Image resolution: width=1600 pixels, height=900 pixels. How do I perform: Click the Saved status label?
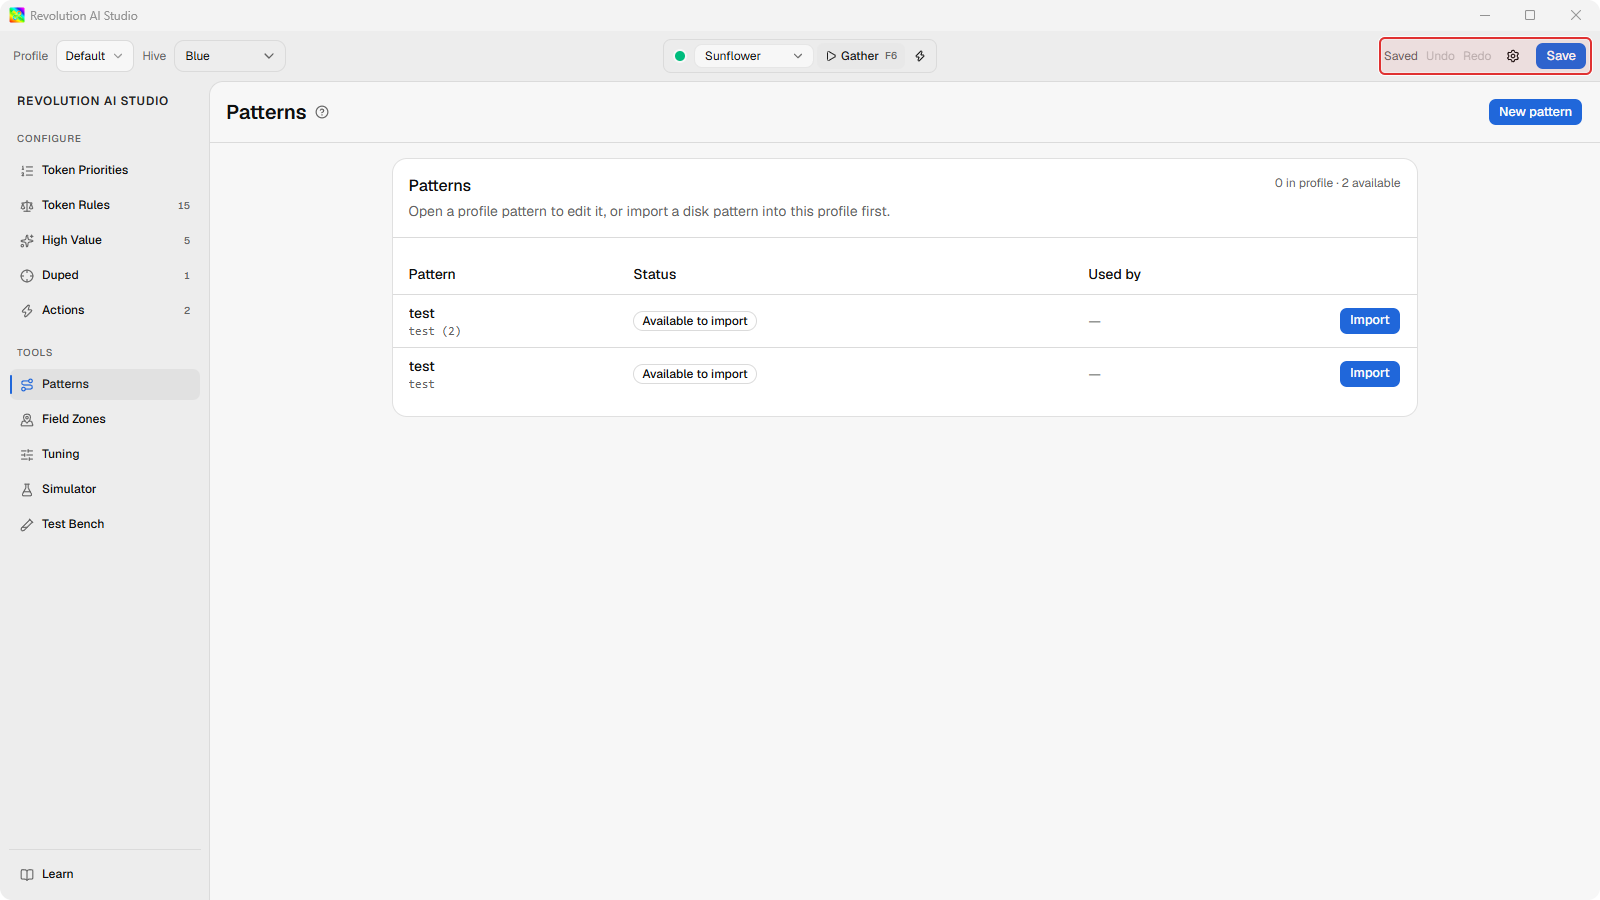(1401, 56)
